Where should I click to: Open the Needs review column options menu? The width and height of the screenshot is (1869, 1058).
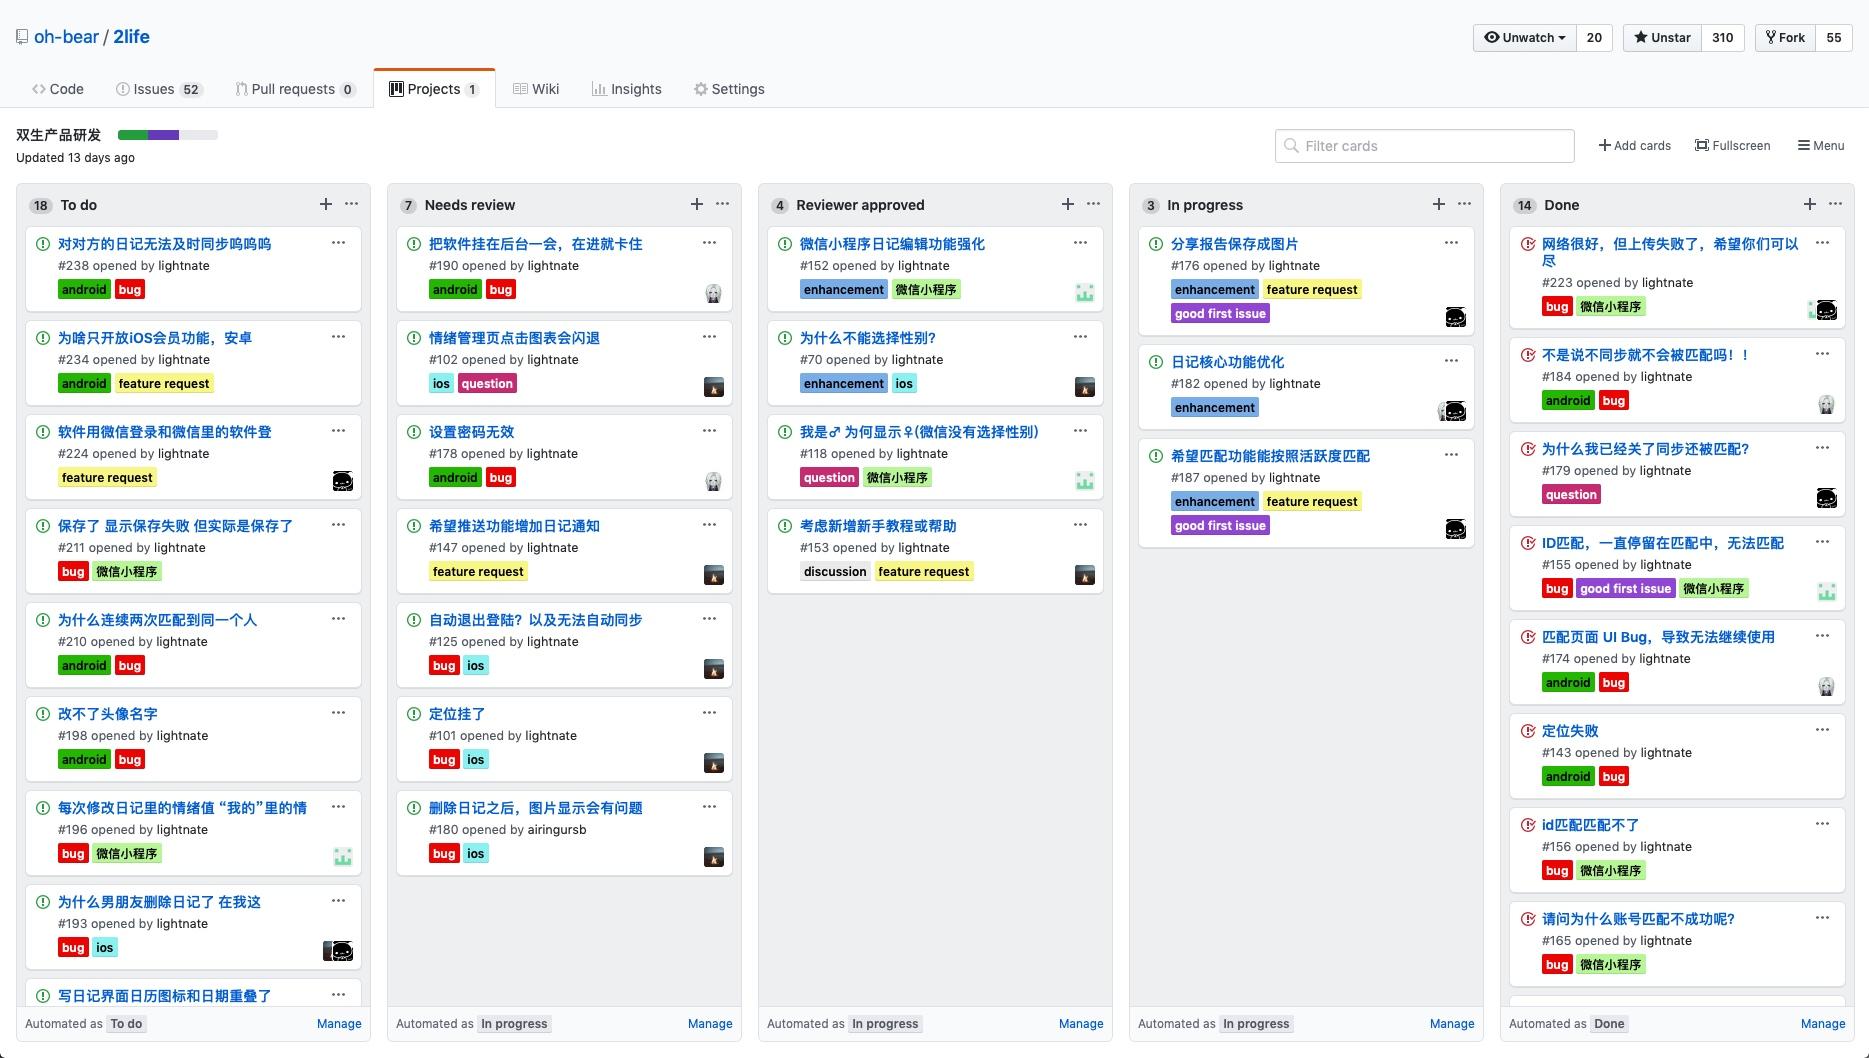click(x=723, y=204)
